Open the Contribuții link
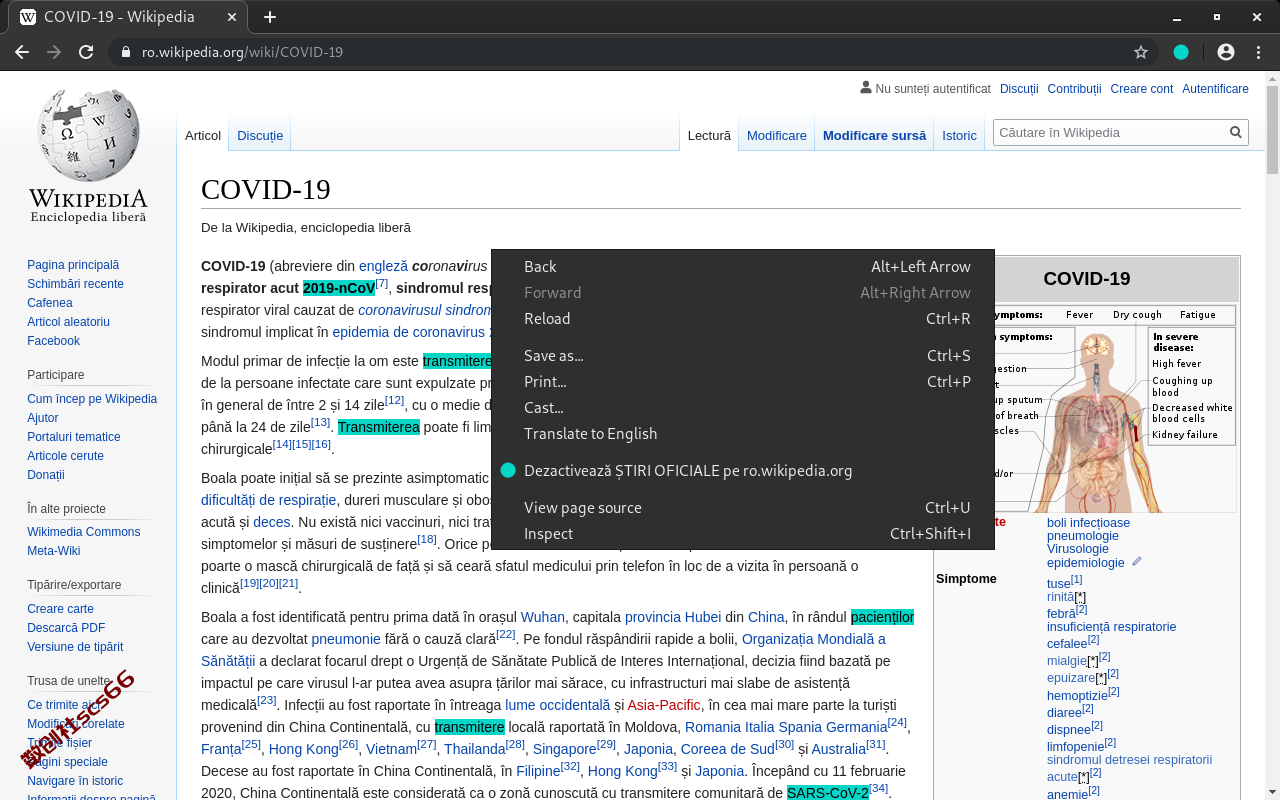This screenshot has height=800, width=1280. click(x=1074, y=89)
